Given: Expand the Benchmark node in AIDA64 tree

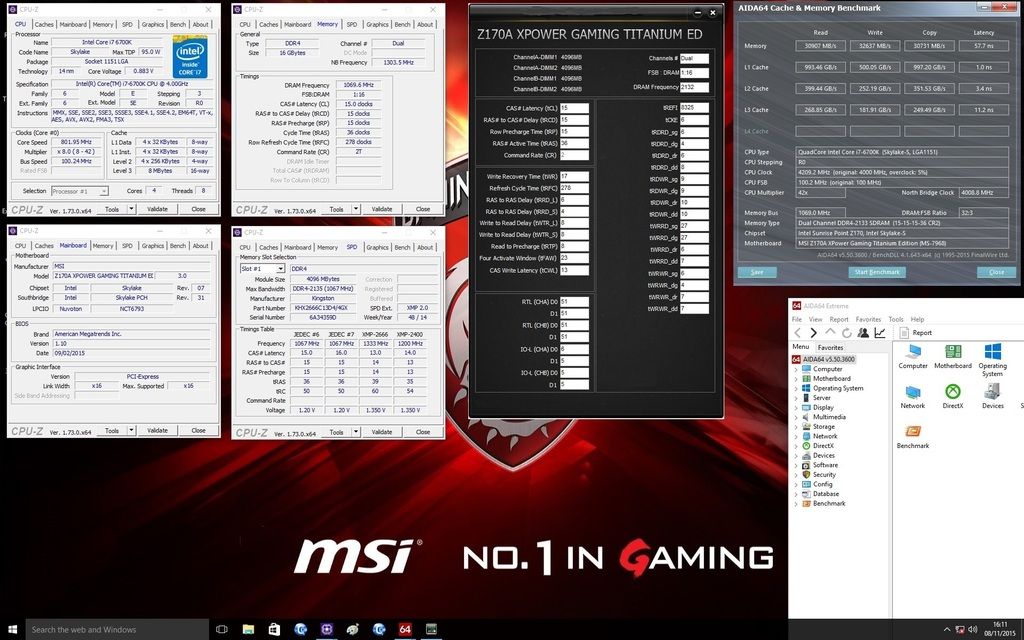Looking at the screenshot, I should pos(796,504).
